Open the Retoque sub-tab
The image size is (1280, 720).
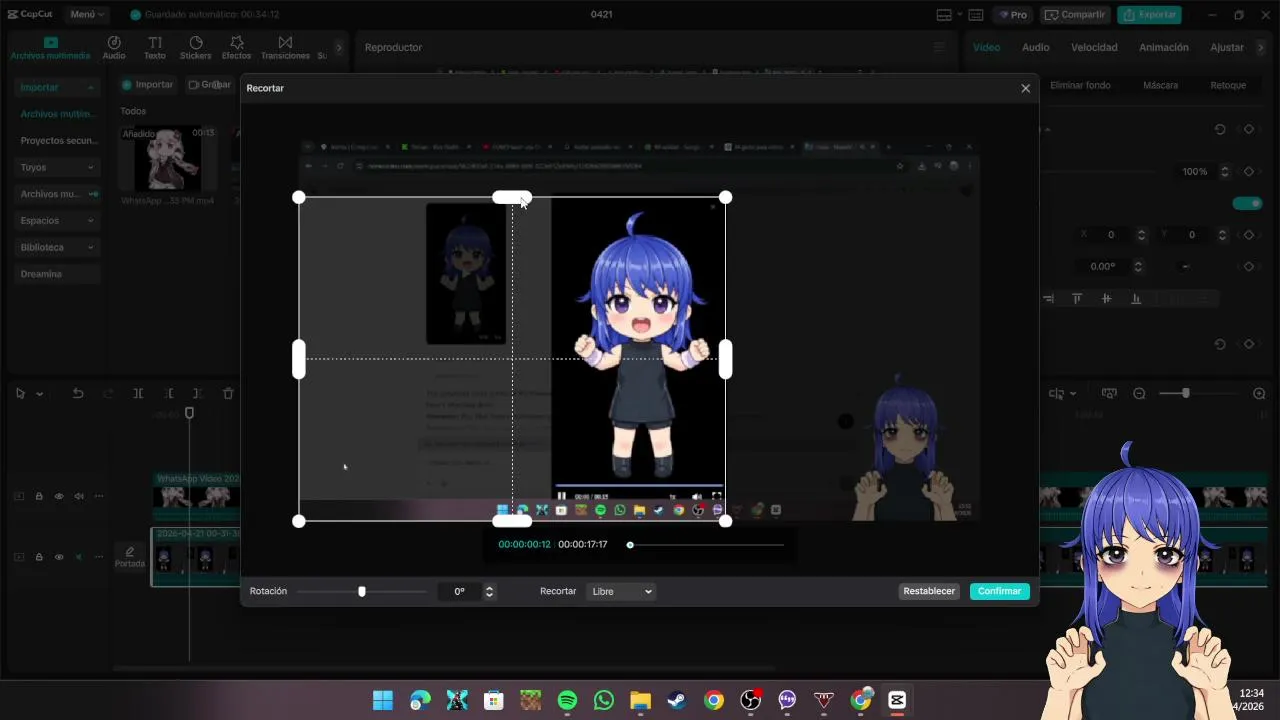click(x=1228, y=85)
